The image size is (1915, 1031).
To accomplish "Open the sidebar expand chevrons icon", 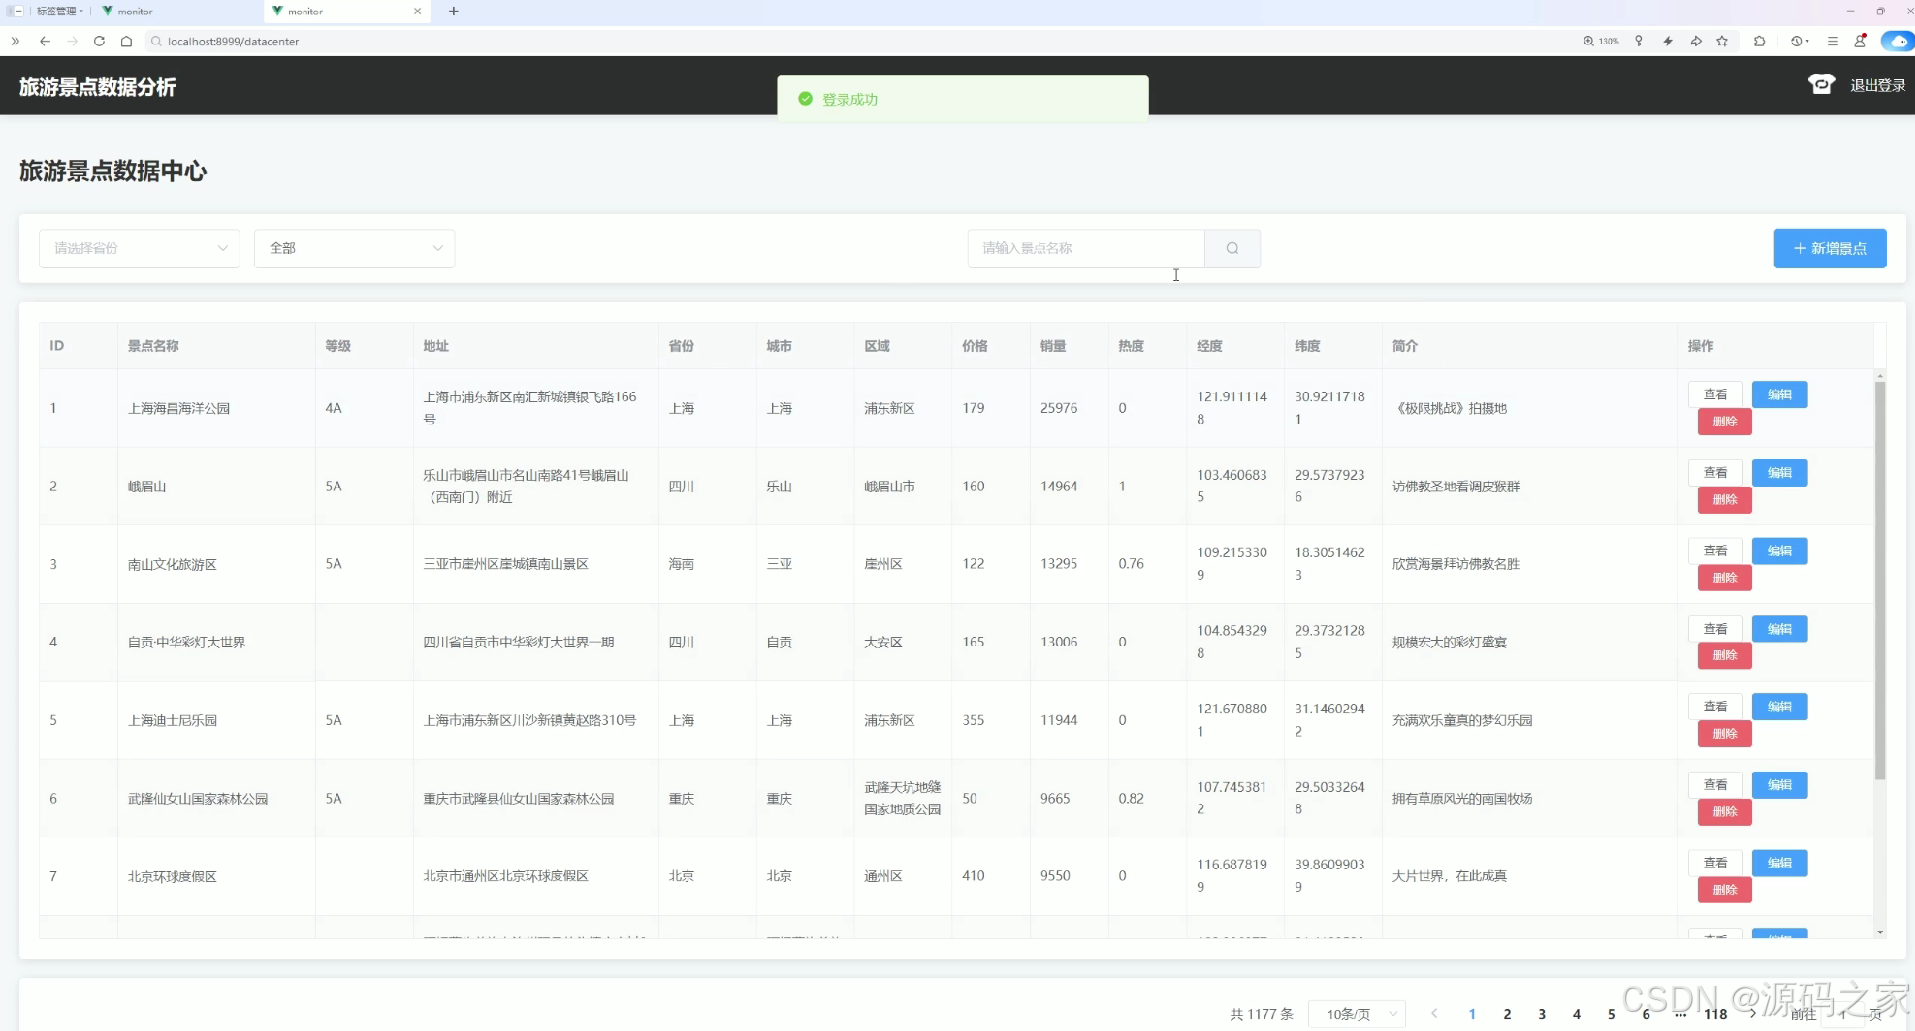I will 15,41.
